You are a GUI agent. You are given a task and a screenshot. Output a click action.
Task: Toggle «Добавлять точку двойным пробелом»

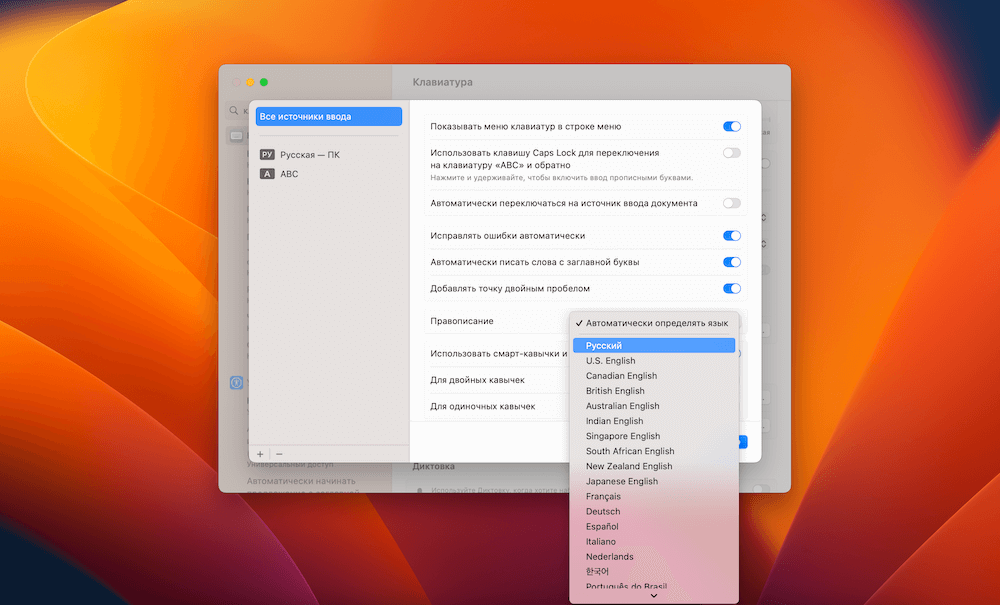(x=731, y=288)
